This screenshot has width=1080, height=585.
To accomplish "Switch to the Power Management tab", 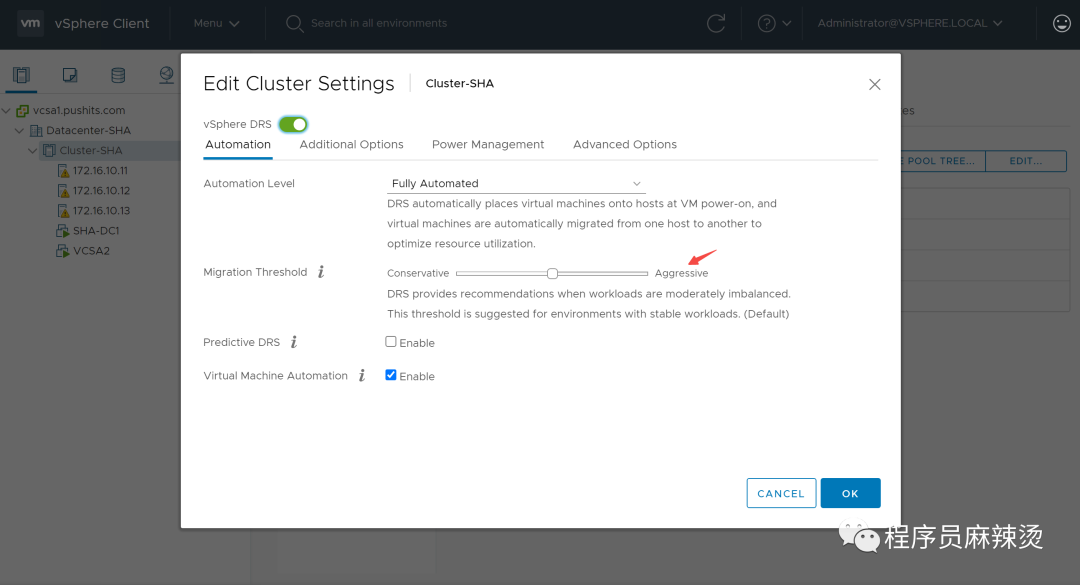I will click(488, 144).
